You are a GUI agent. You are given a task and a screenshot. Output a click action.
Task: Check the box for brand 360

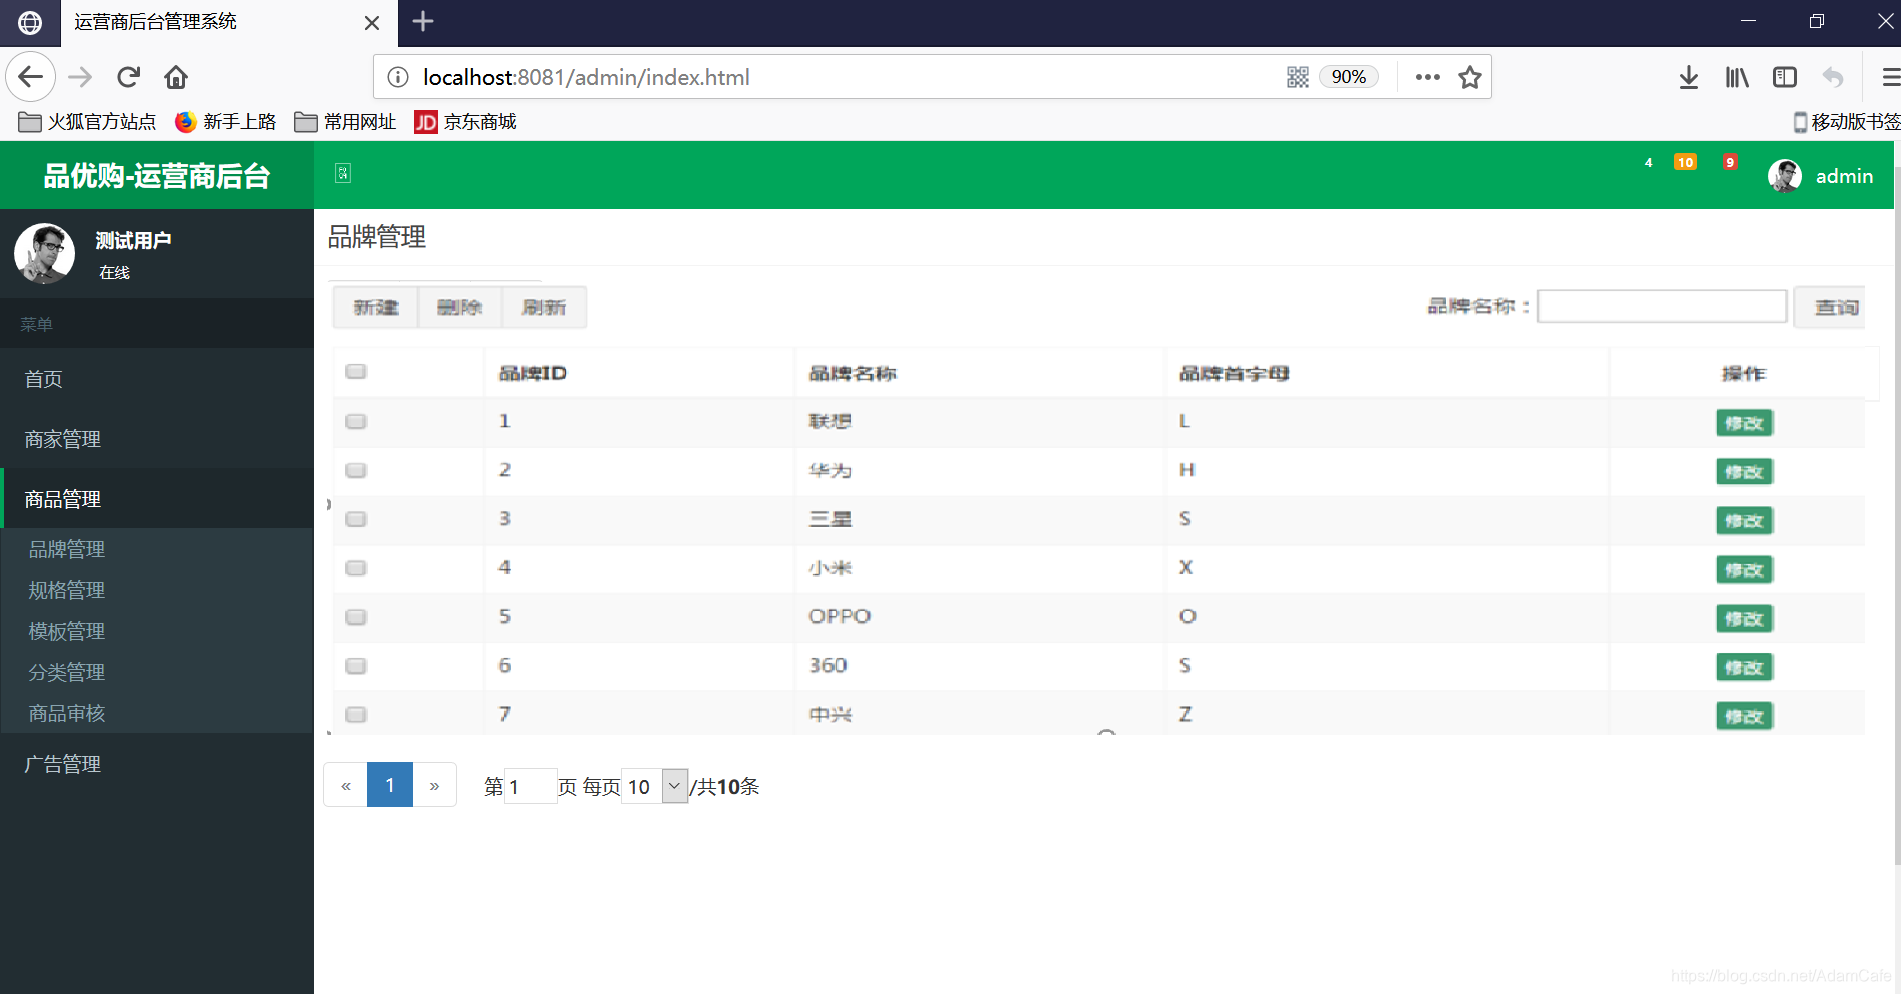coord(356,666)
